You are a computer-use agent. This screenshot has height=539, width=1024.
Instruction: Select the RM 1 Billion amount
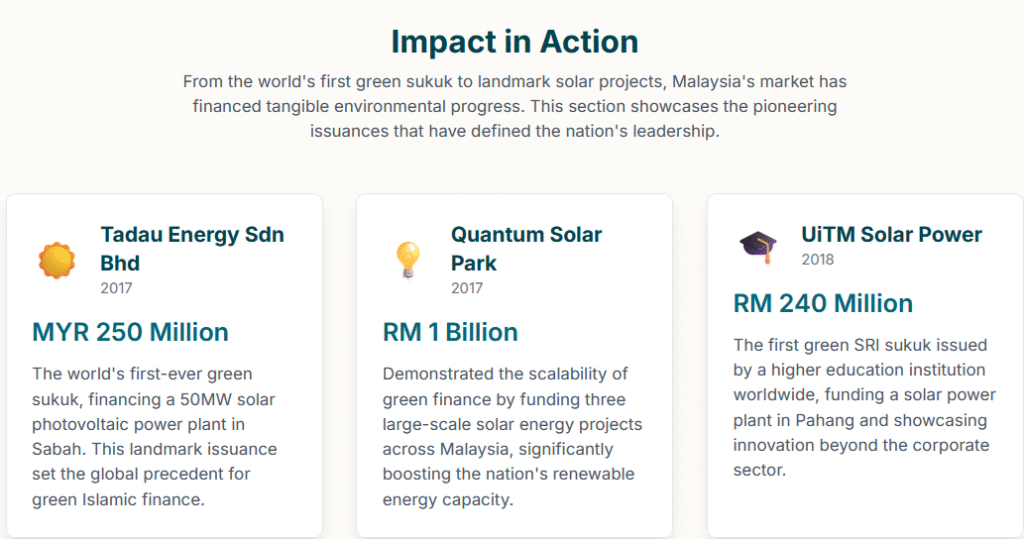click(450, 332)
